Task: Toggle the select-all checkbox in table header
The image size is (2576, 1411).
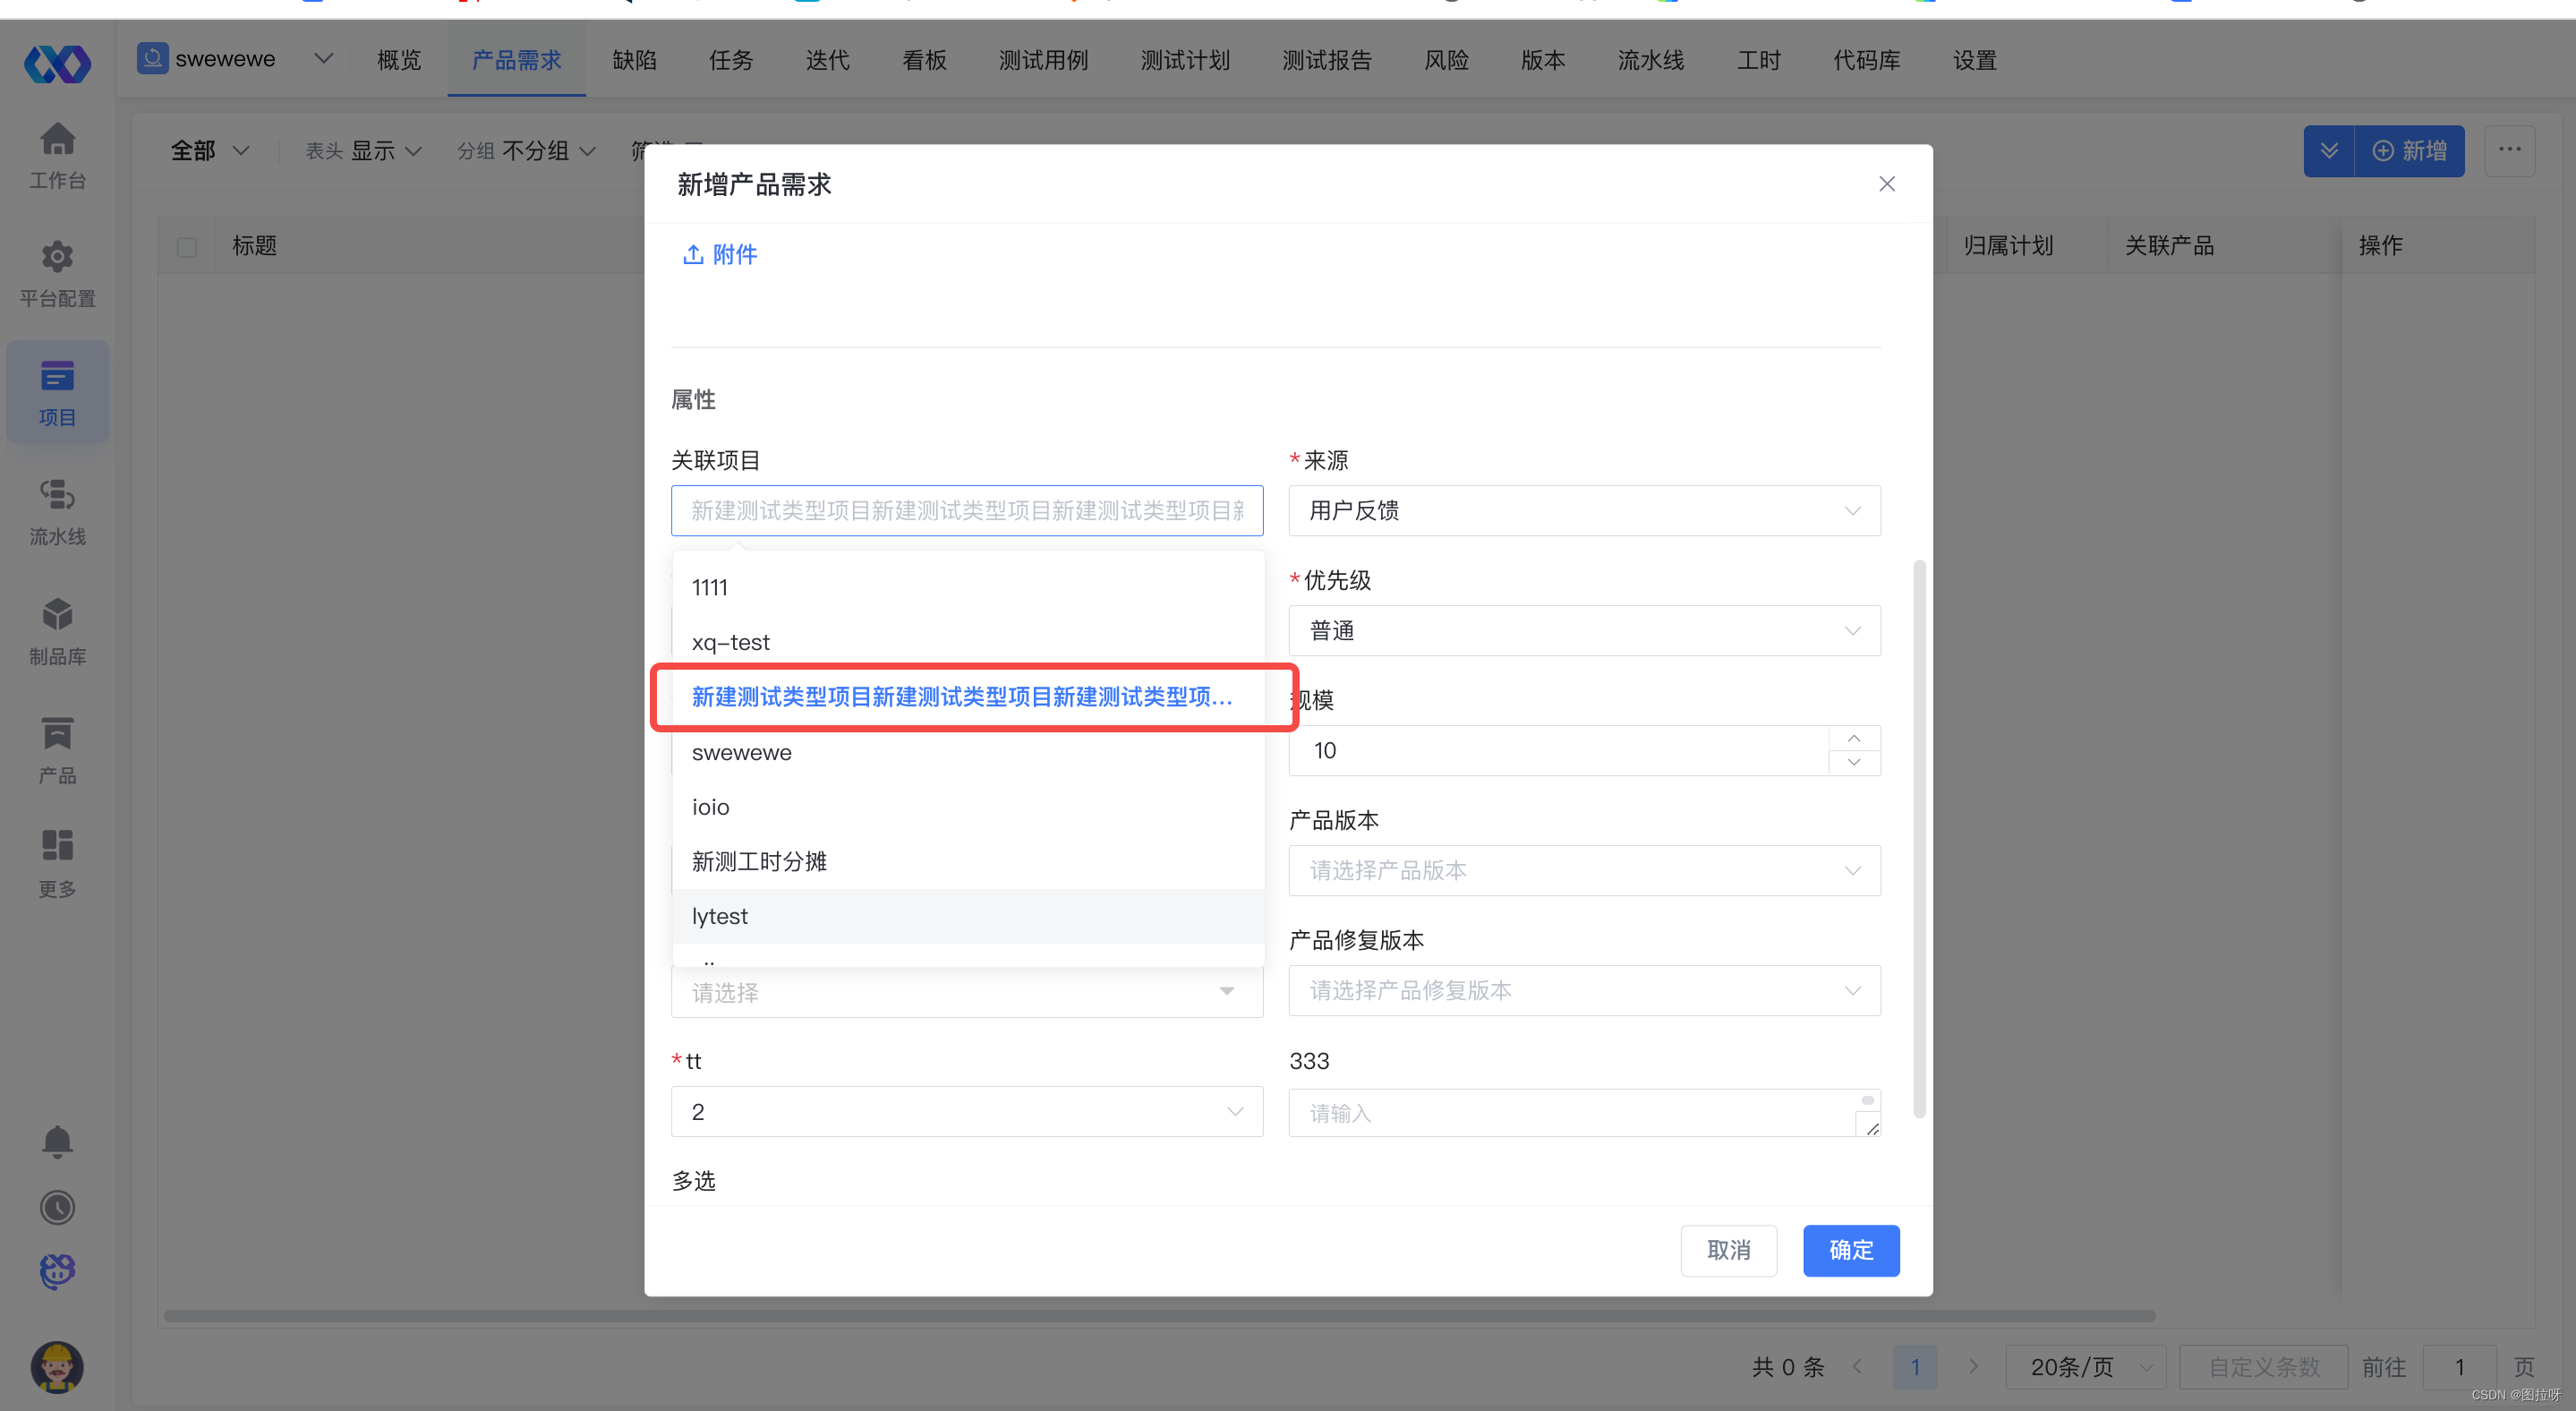Action: click(187, 246)
